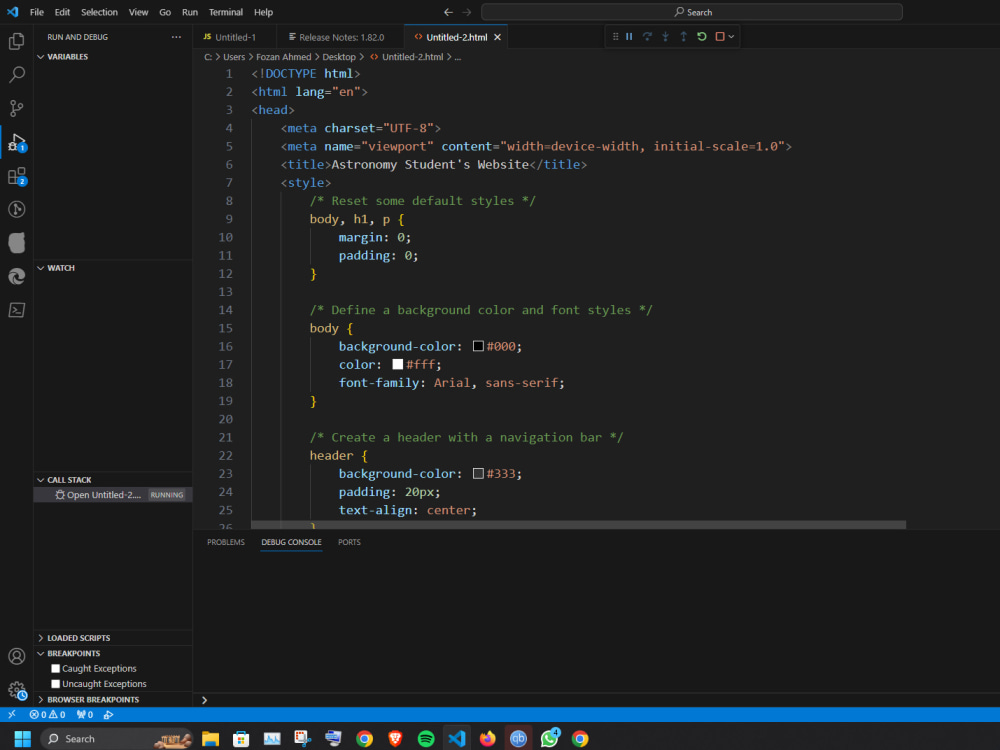Click the Go Forward navigation arrow
Image resolution: width=1000 pixels, height=750 pixels.
467,12
